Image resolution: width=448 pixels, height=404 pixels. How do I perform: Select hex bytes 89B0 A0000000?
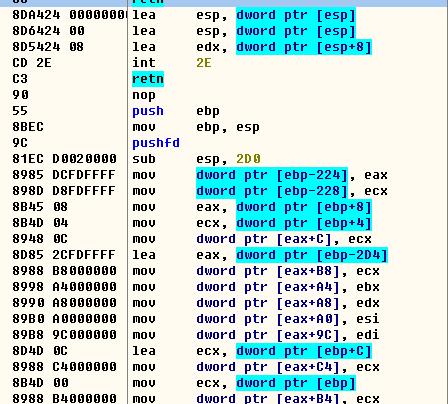[x=64, y=319]
